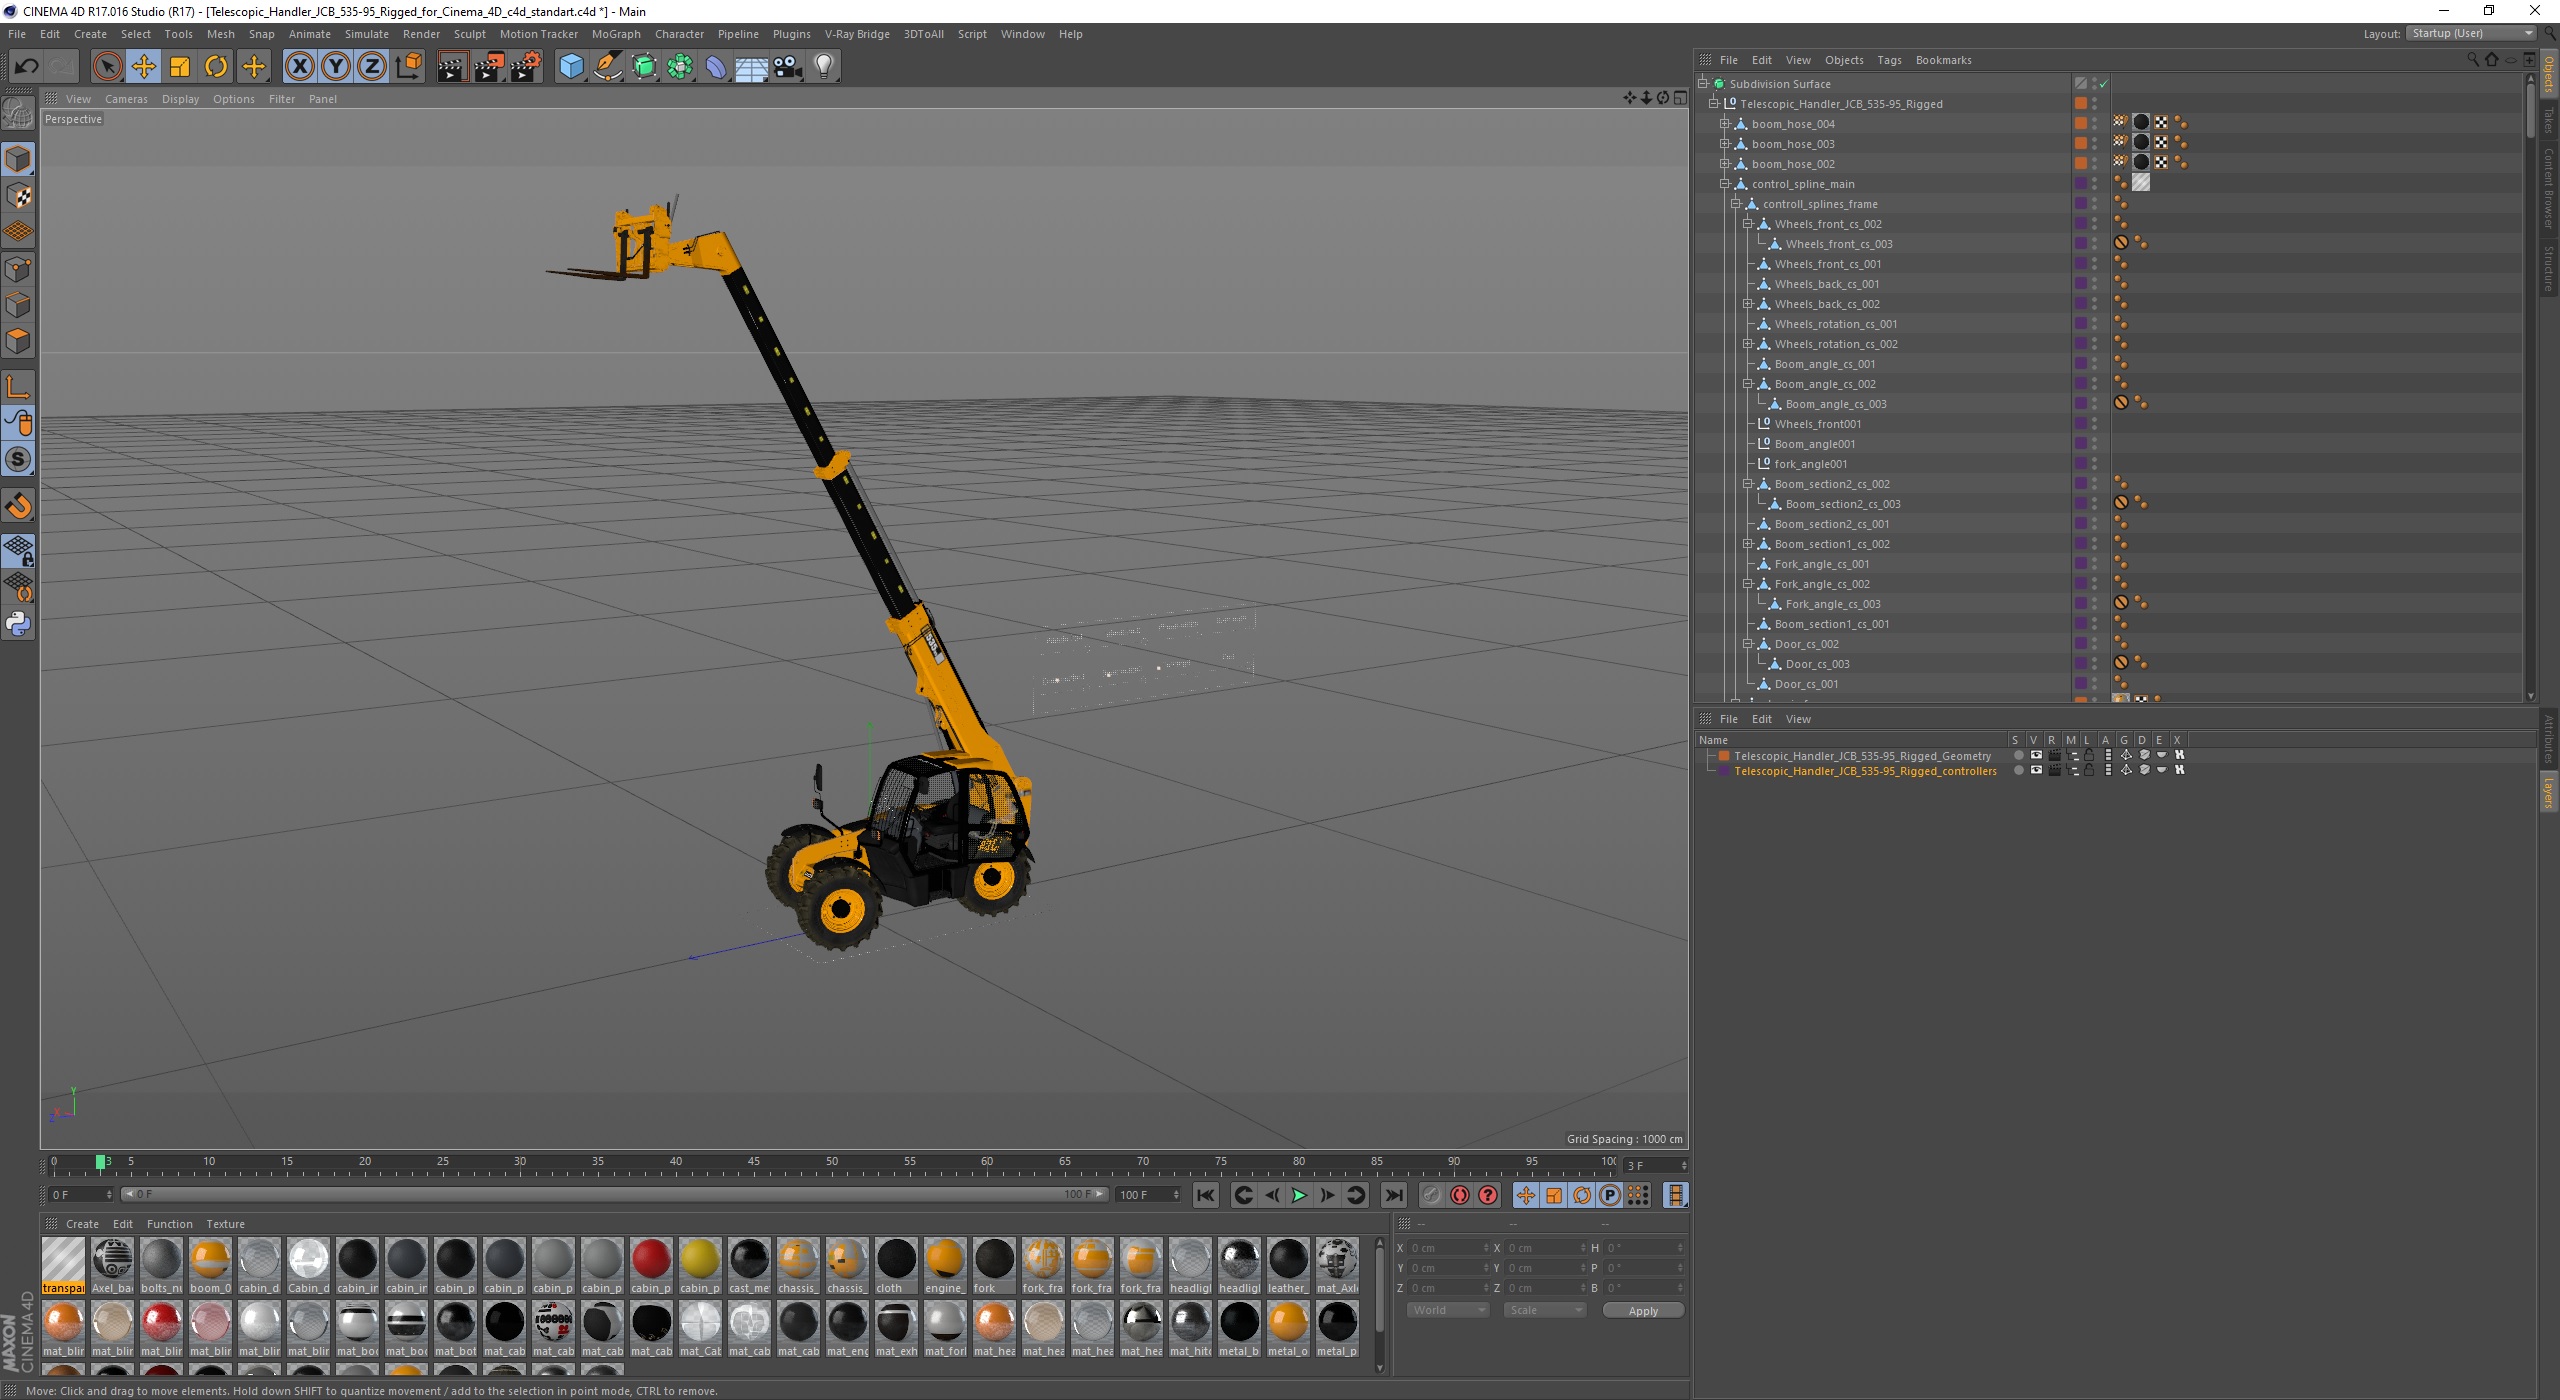Viewport: 2560px width, 1400px height.
Task: Toggle solo for Rigged_Geometry layer
Action: pos(2018,756)
